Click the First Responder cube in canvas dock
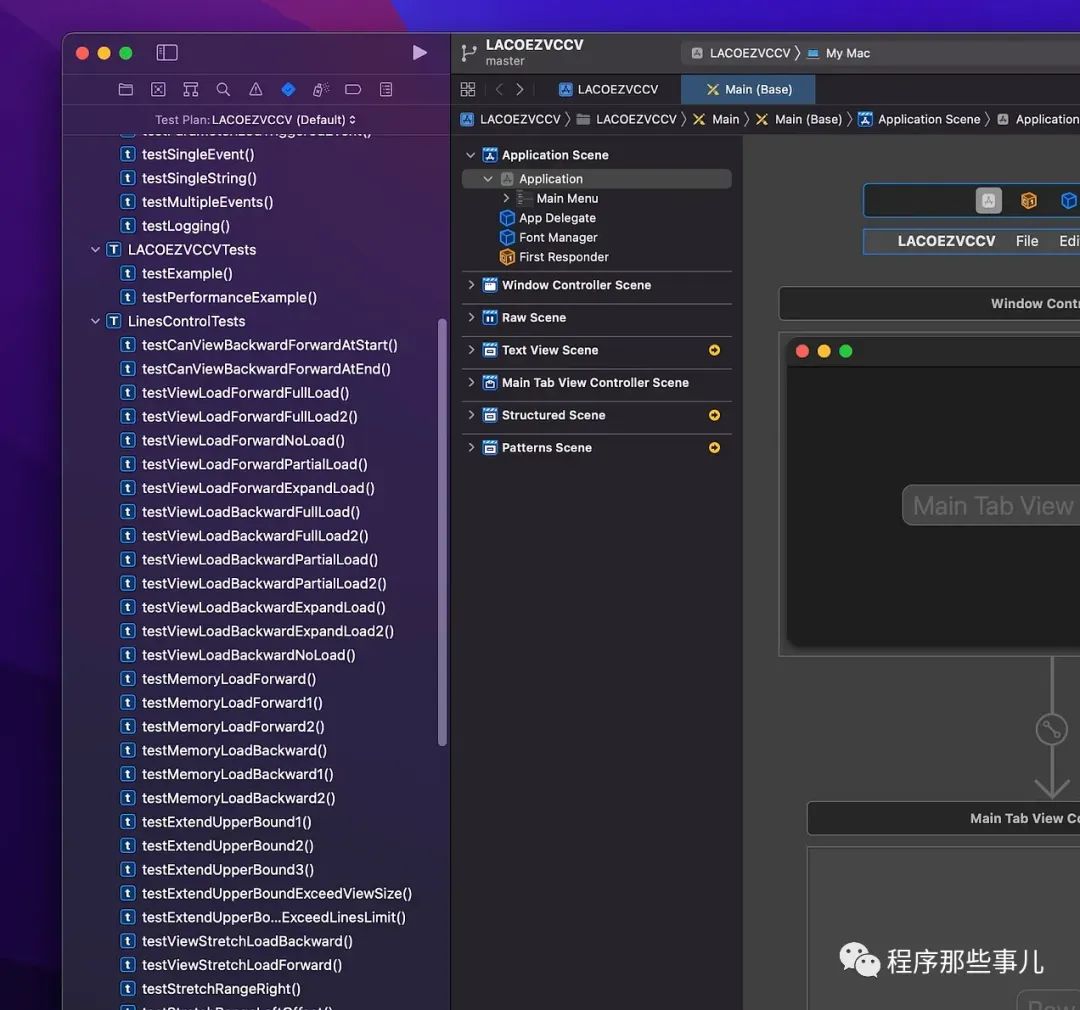Screen dimensions: 1080x1010 [1028, 200]
